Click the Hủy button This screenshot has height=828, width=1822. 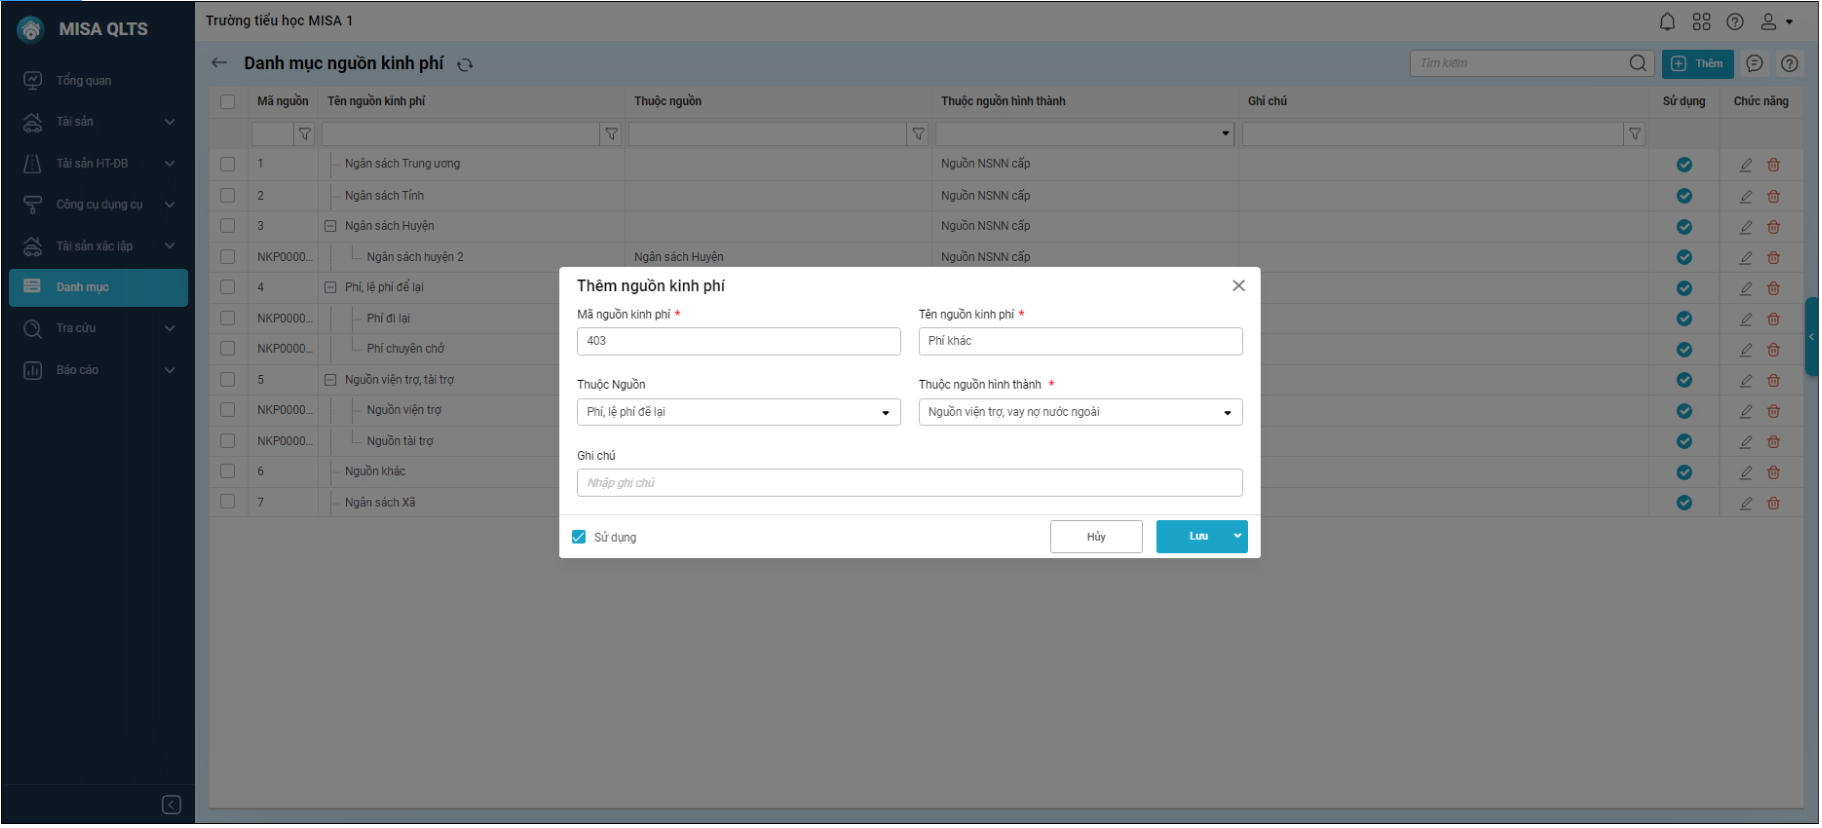click(x=1095, y=537)
